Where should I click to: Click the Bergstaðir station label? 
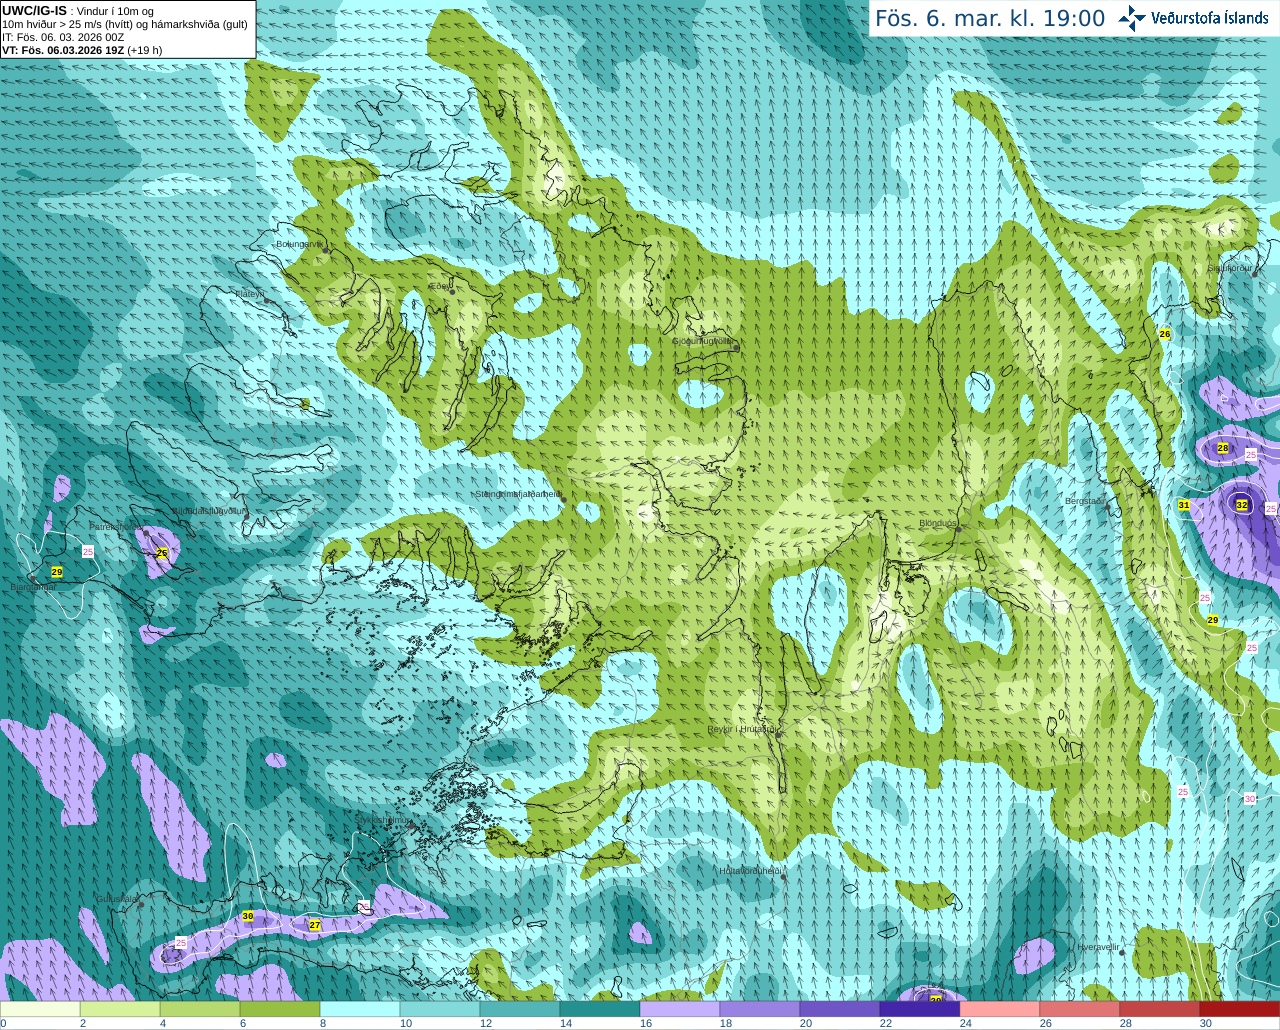(x=1085, y=501)
